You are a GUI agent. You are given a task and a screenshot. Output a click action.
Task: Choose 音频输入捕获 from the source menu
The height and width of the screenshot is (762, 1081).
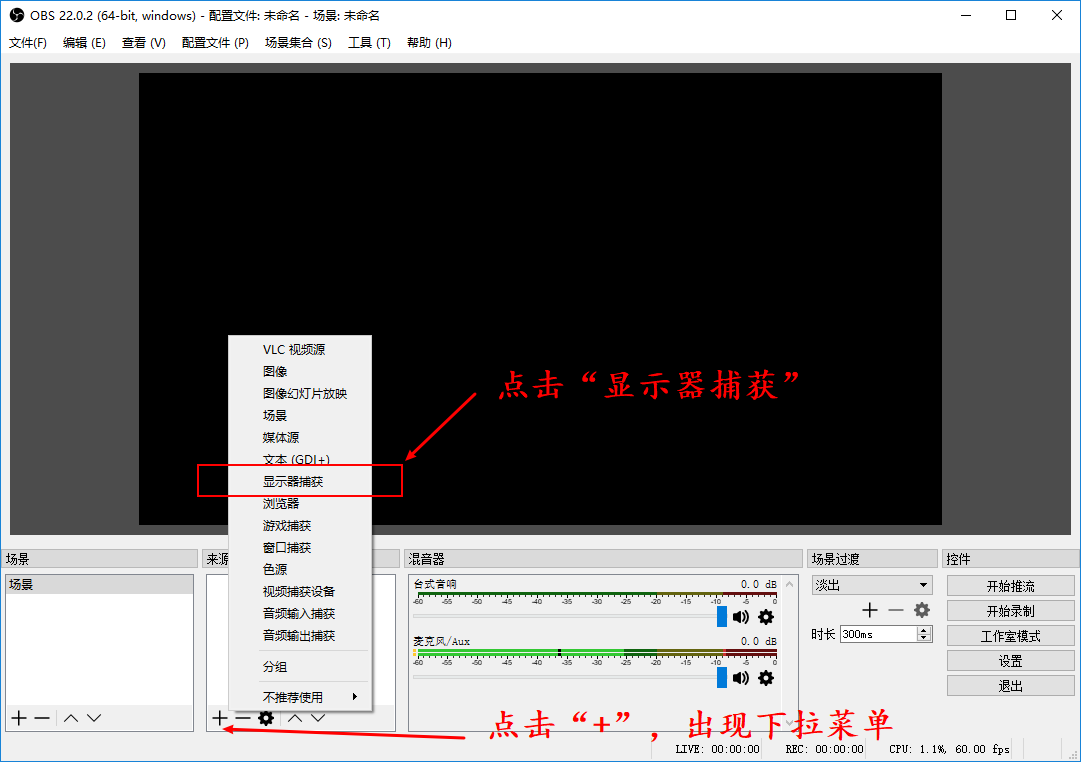[300, 614]
